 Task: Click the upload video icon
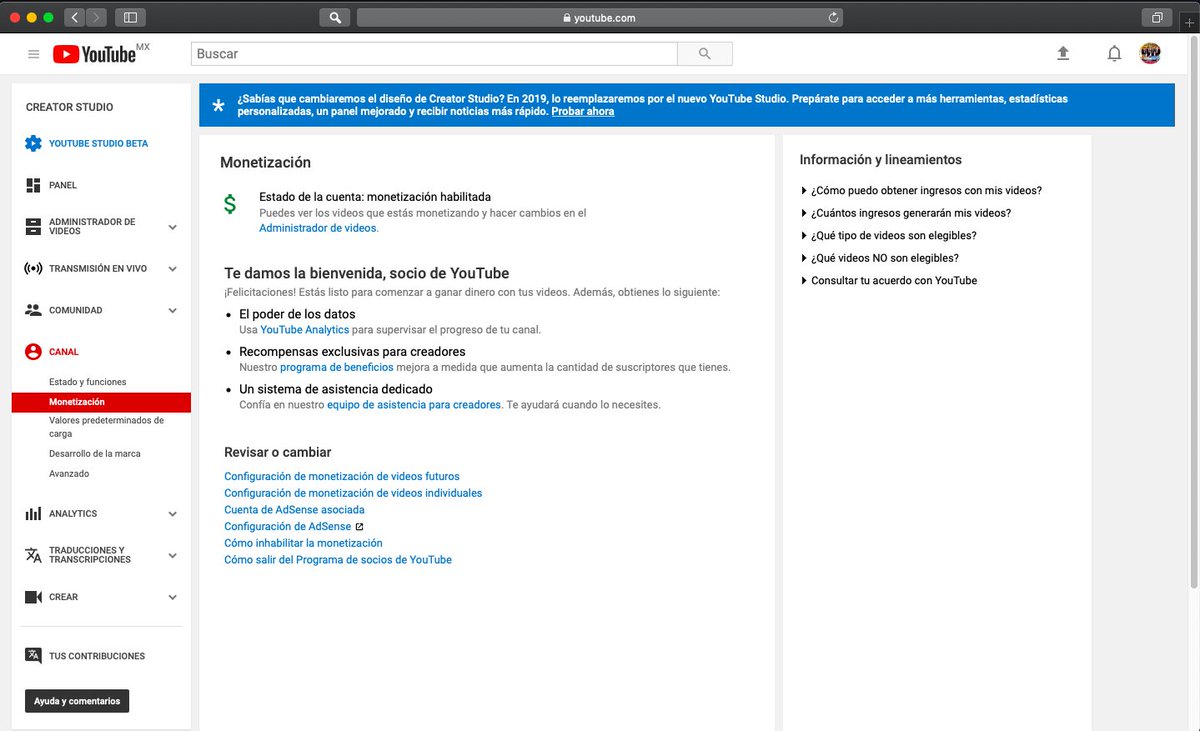coord(1063,54)
